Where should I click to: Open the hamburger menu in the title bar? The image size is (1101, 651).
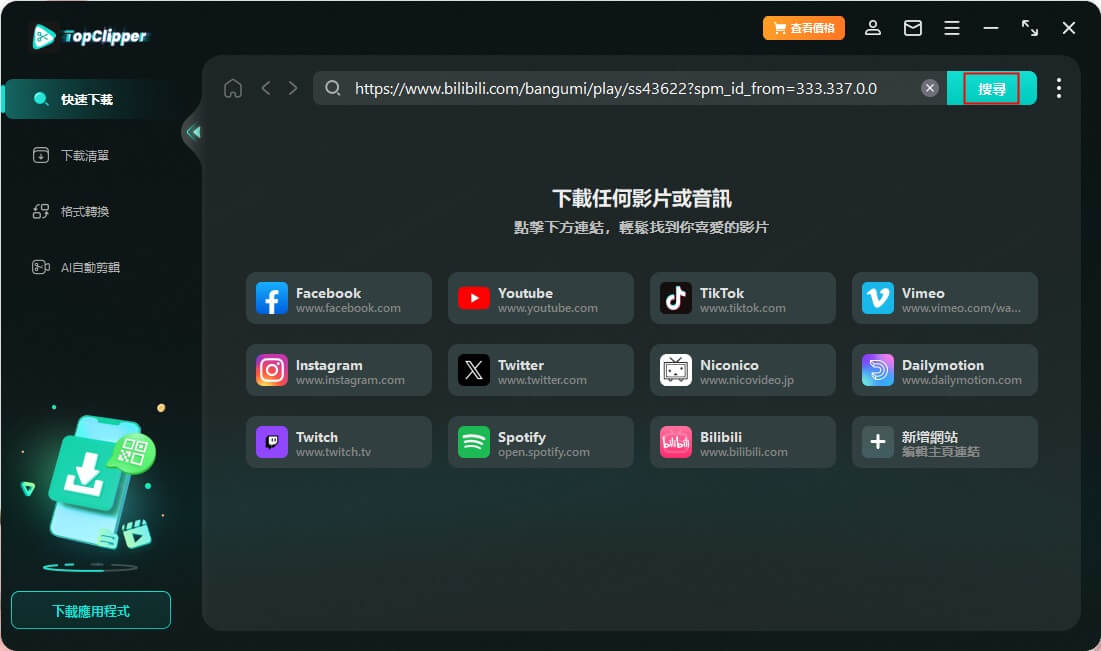pos(952,28)
